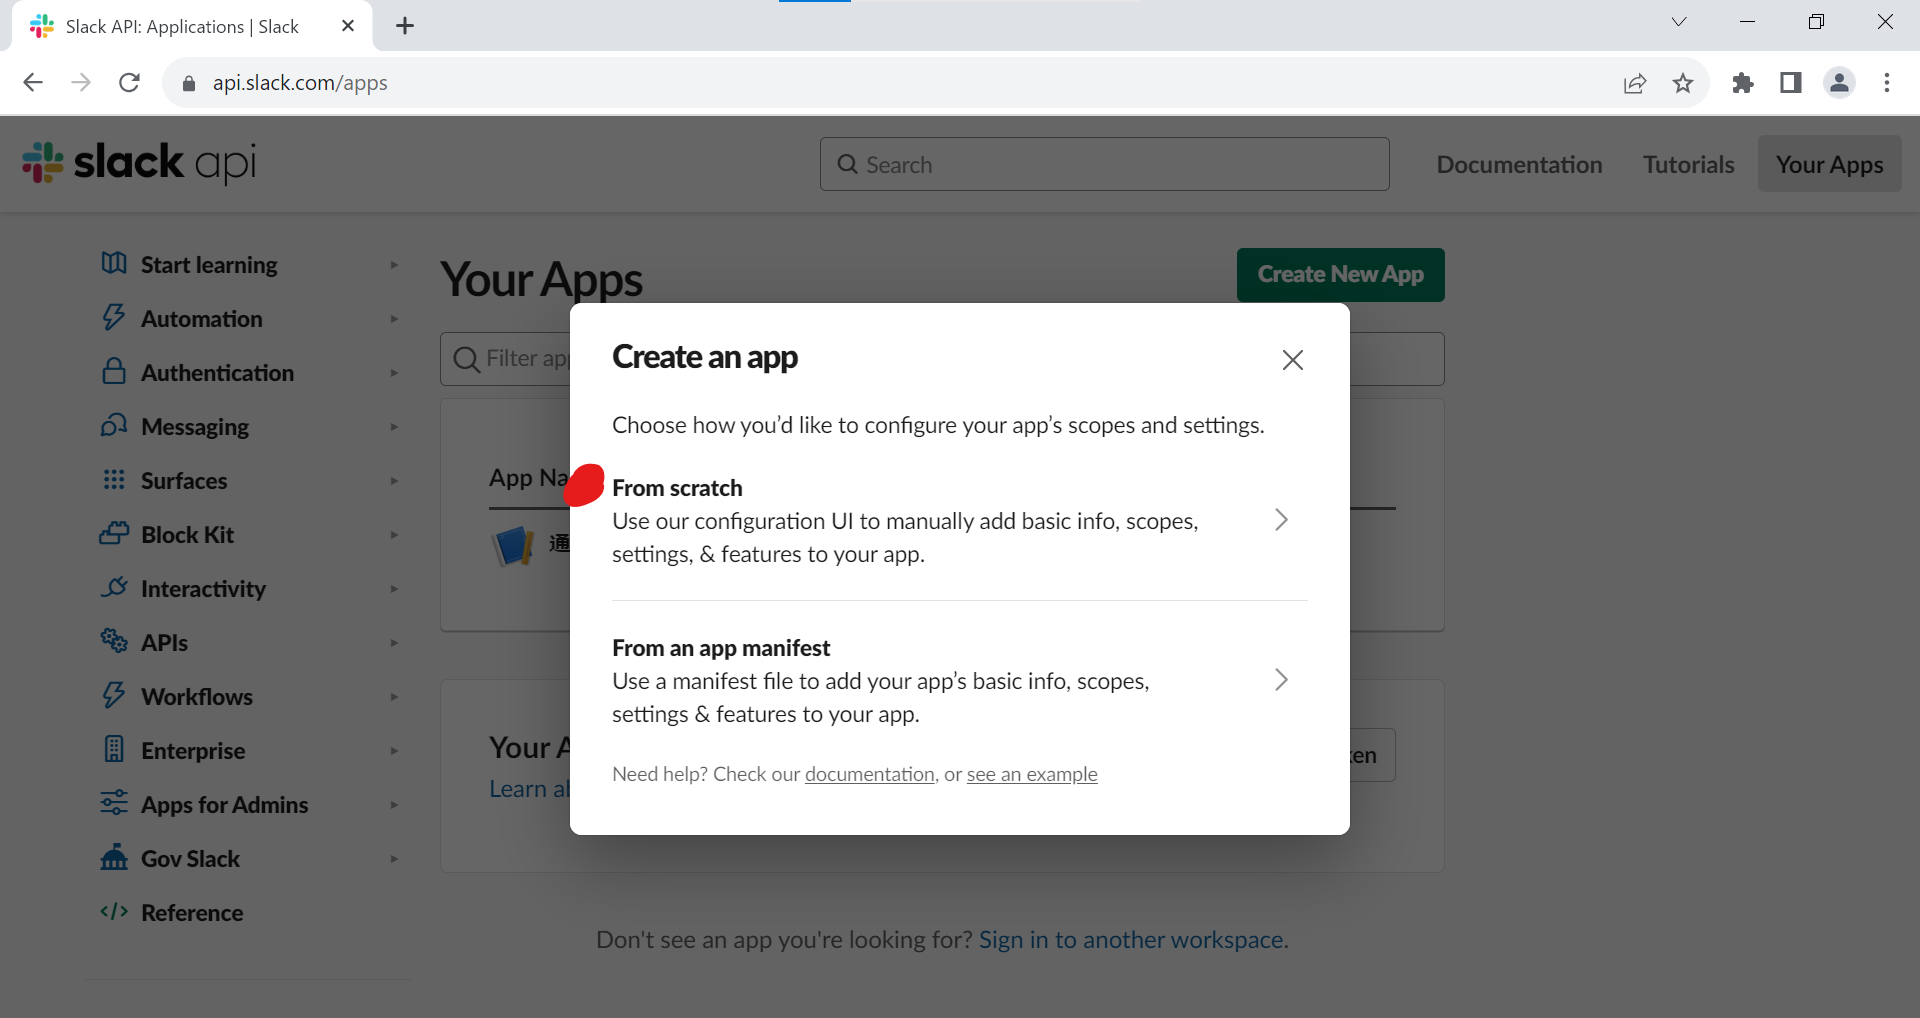Close the Create an app dialog
The width and height of the screenshot is (1920, 1018).
click(x=1292, y=360)
